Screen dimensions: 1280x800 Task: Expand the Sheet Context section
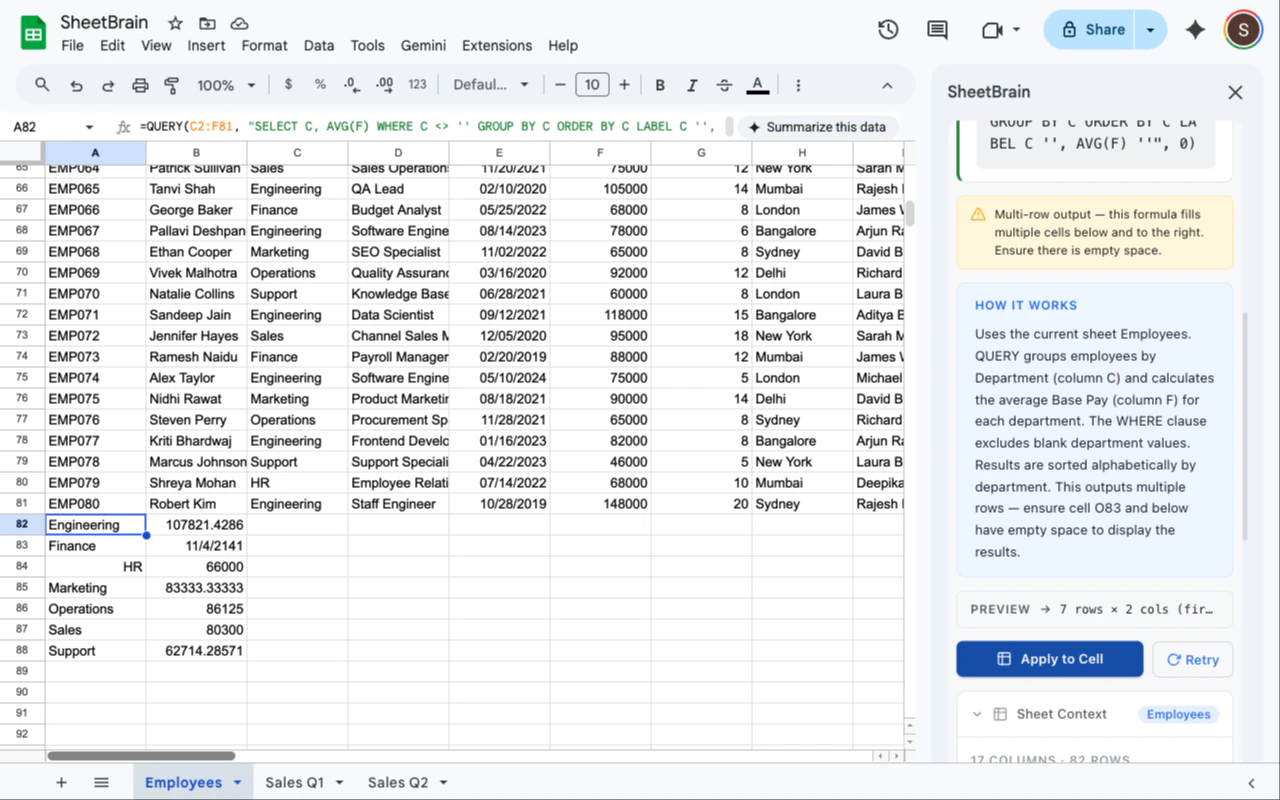coord(977,714)
